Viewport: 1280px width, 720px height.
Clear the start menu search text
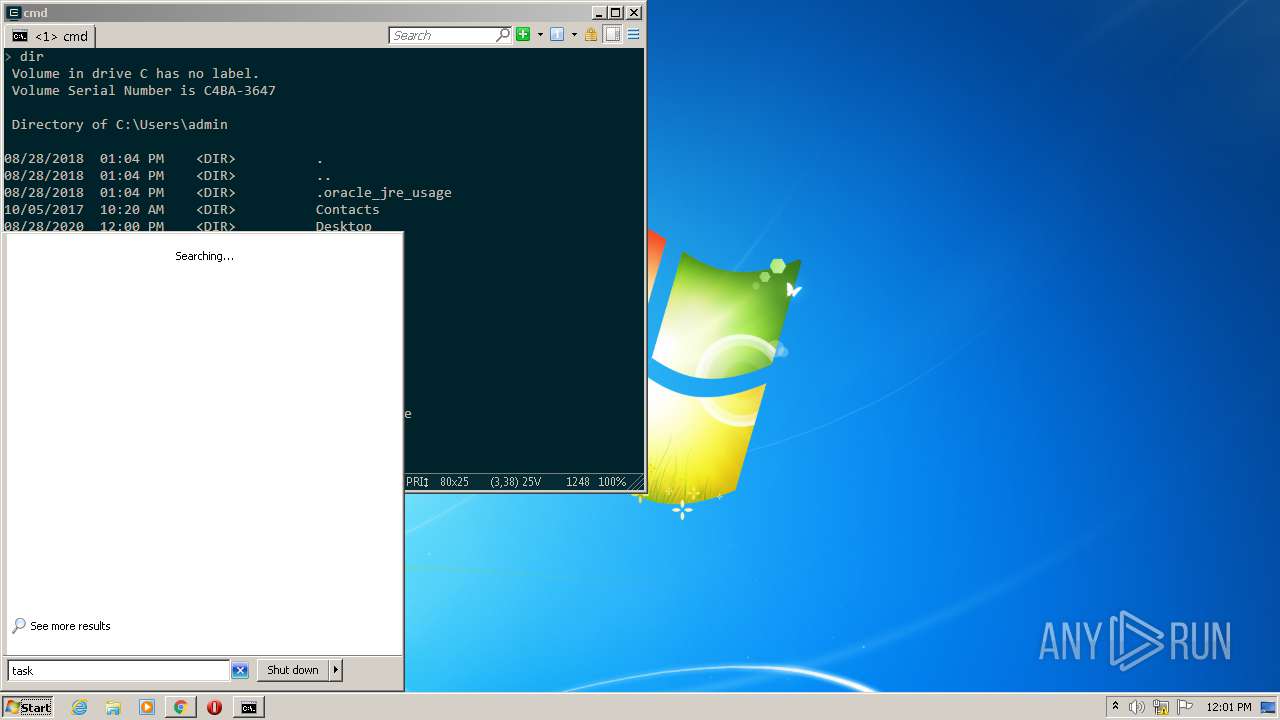[x=240, y=671]
